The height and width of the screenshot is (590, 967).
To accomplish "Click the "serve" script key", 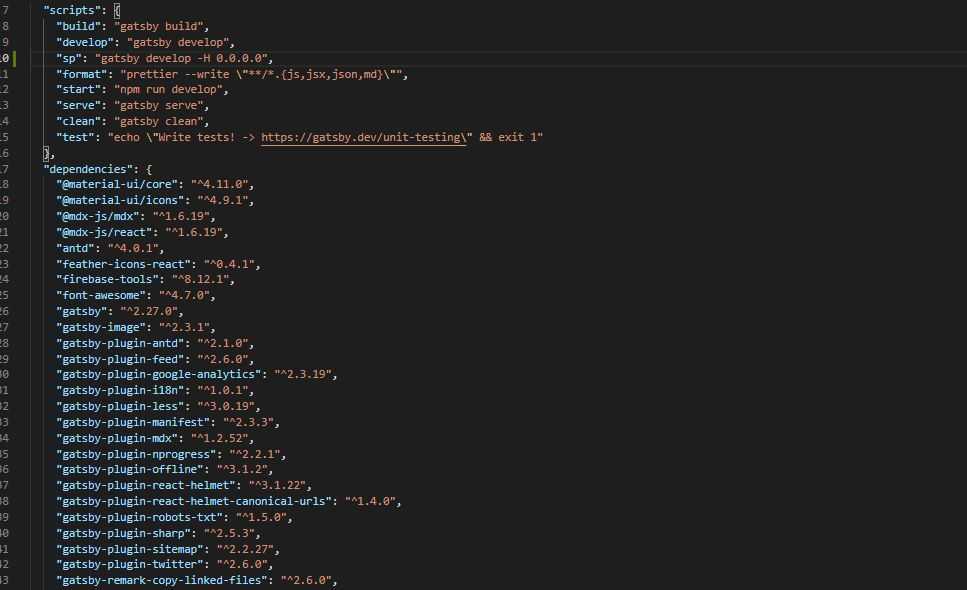I will click(x=78, y=105).
